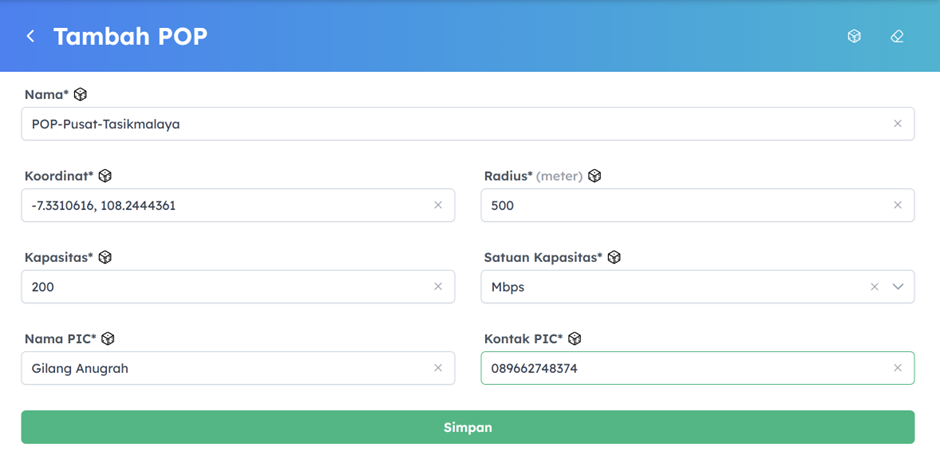
Task: Expand the Satuan Kapasitas dropdown arrow
Action: (898, 287)
